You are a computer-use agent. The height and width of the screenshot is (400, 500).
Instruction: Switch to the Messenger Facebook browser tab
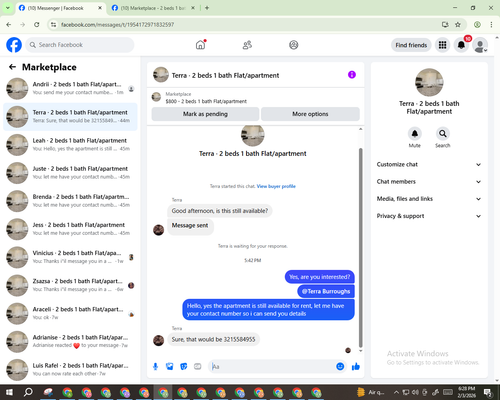pyautogui.click(x=60, y=8)
